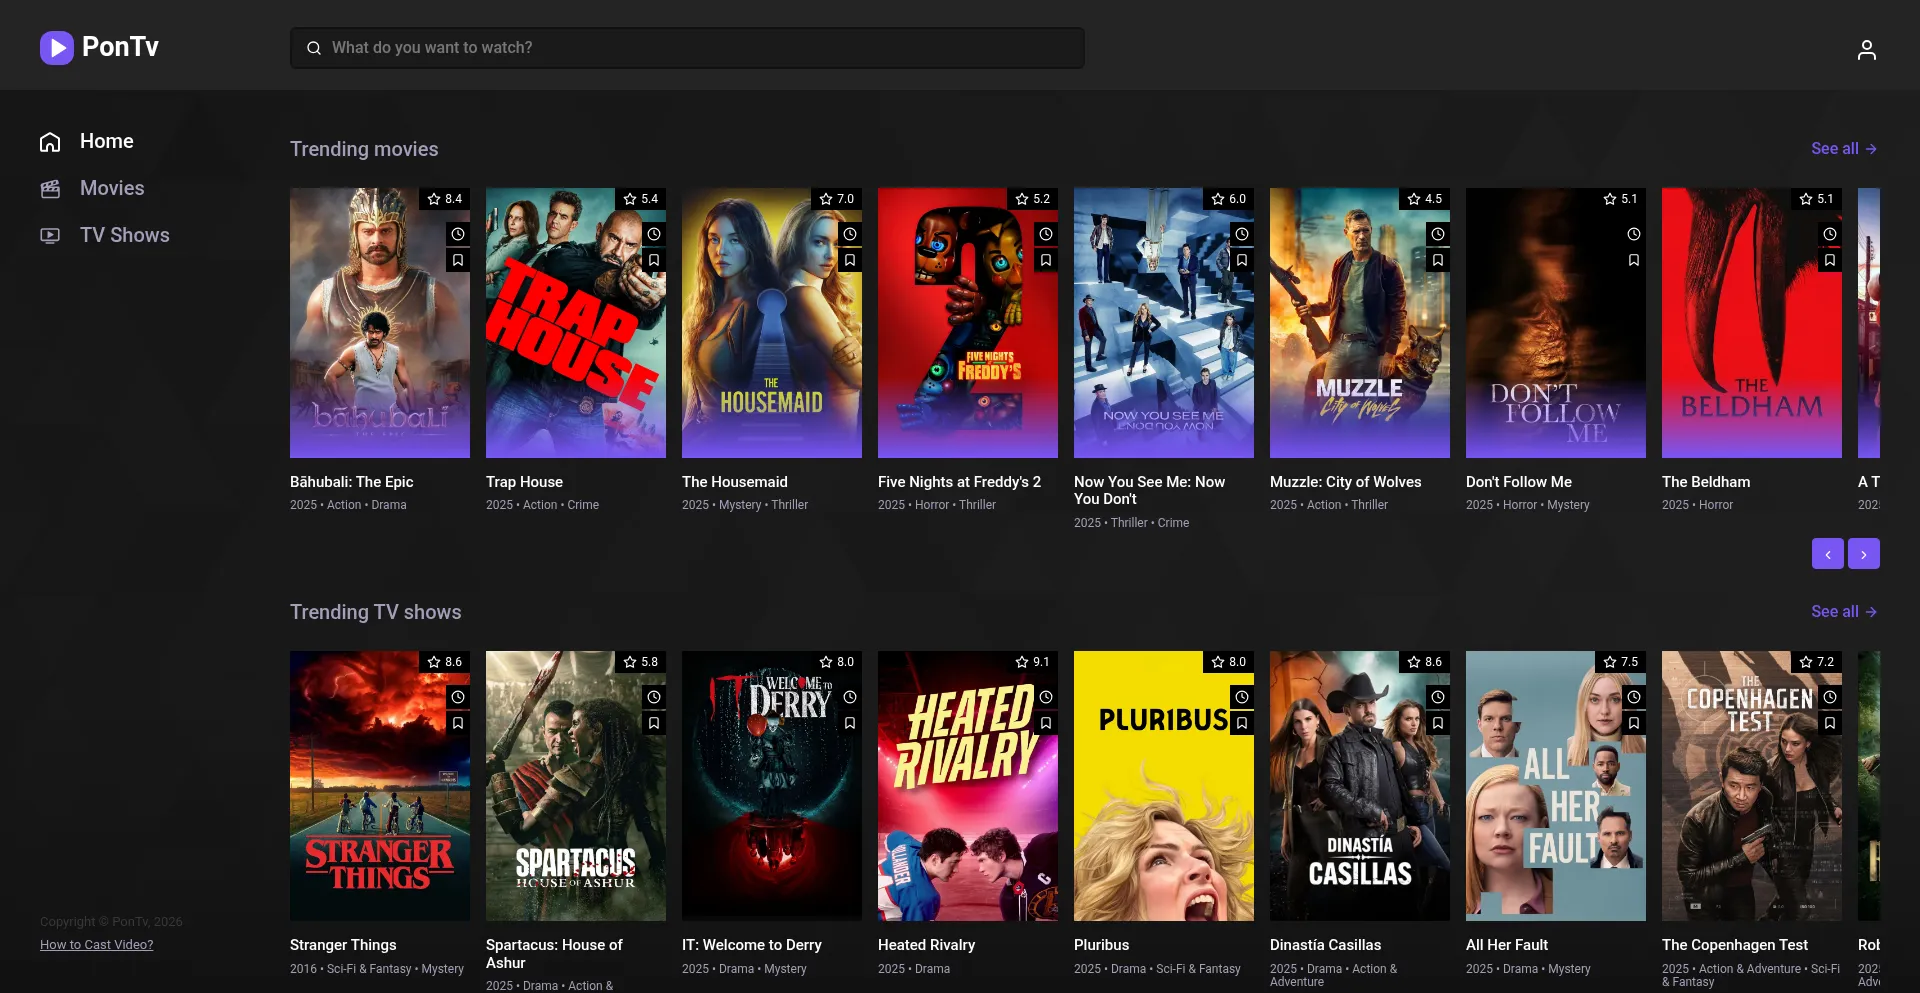1920x993 pixels.
Task: Open Movies section in sidebar
Action: pyautogui.click(x=92, y=189)
